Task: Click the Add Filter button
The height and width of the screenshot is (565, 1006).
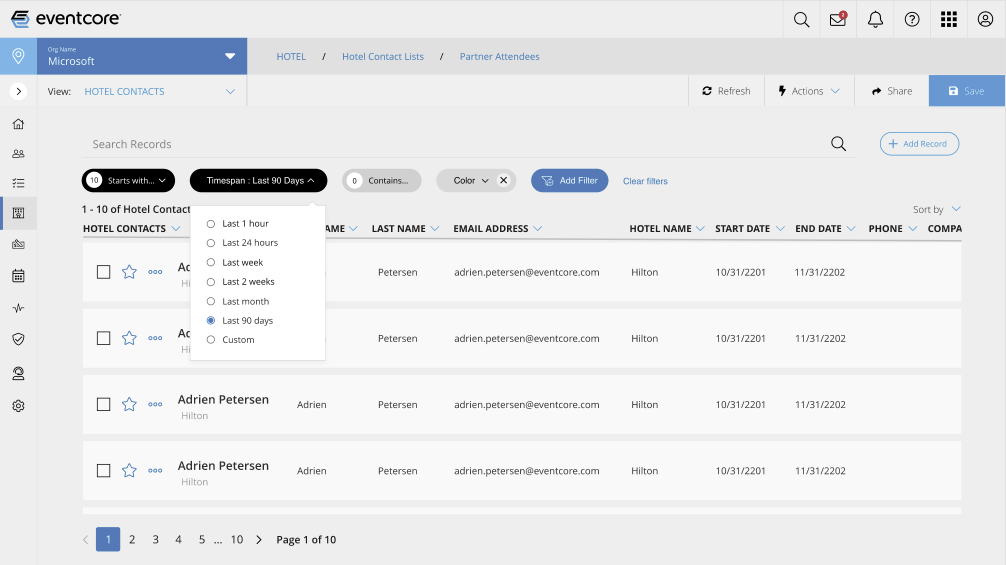Action: (x=569, y=181)
